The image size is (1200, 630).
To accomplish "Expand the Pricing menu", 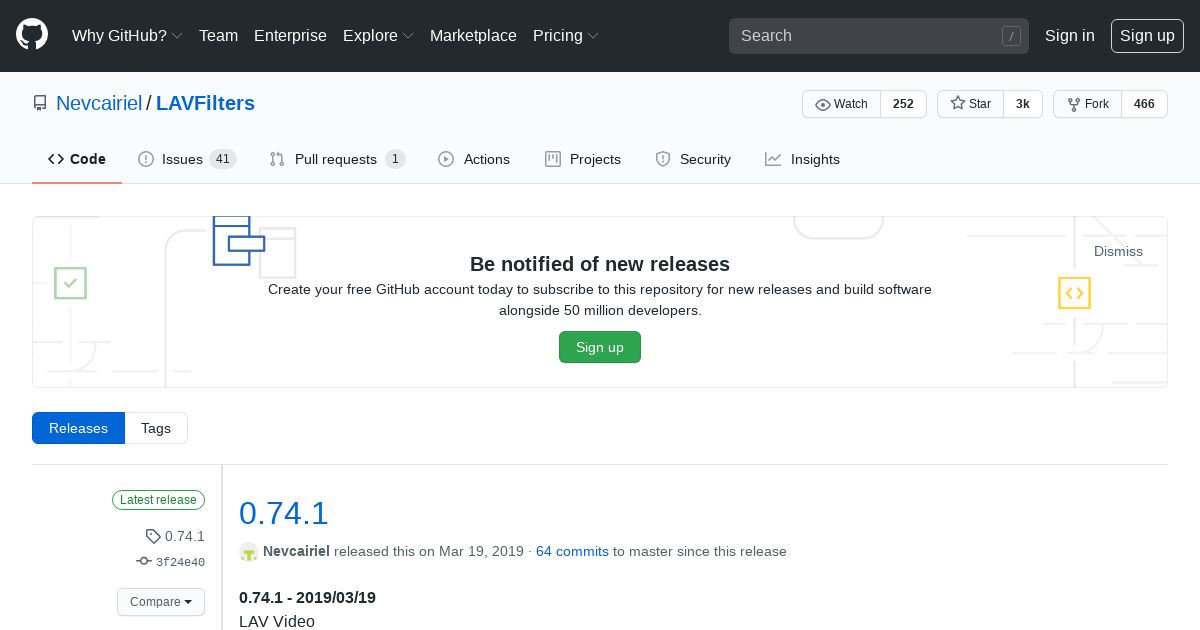I will coord(566,35).
